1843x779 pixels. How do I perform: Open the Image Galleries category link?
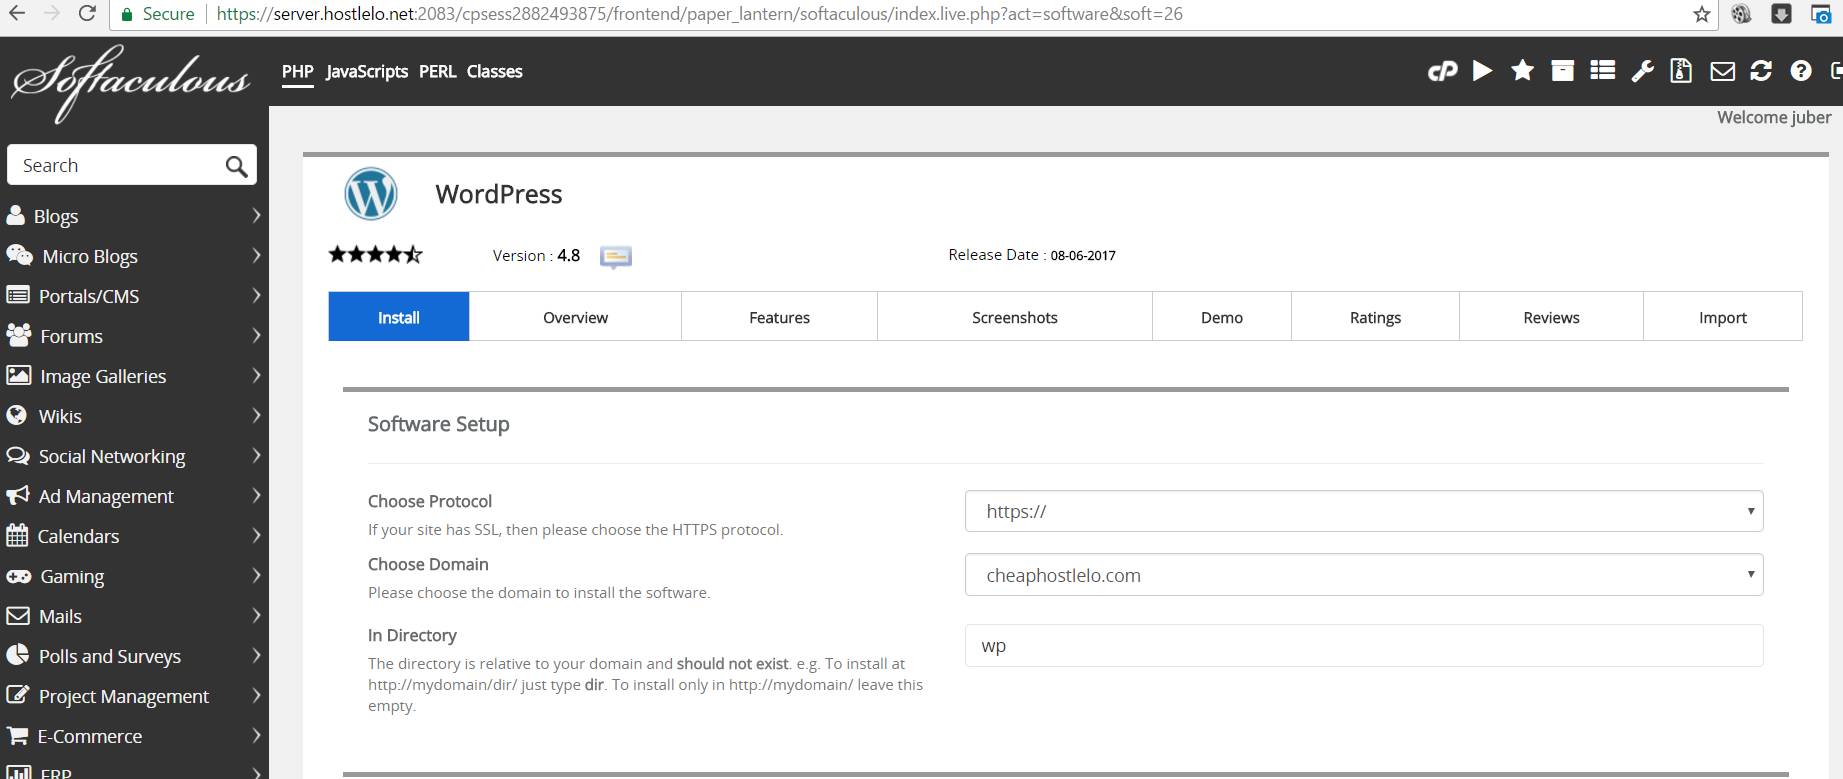point(103,376)
